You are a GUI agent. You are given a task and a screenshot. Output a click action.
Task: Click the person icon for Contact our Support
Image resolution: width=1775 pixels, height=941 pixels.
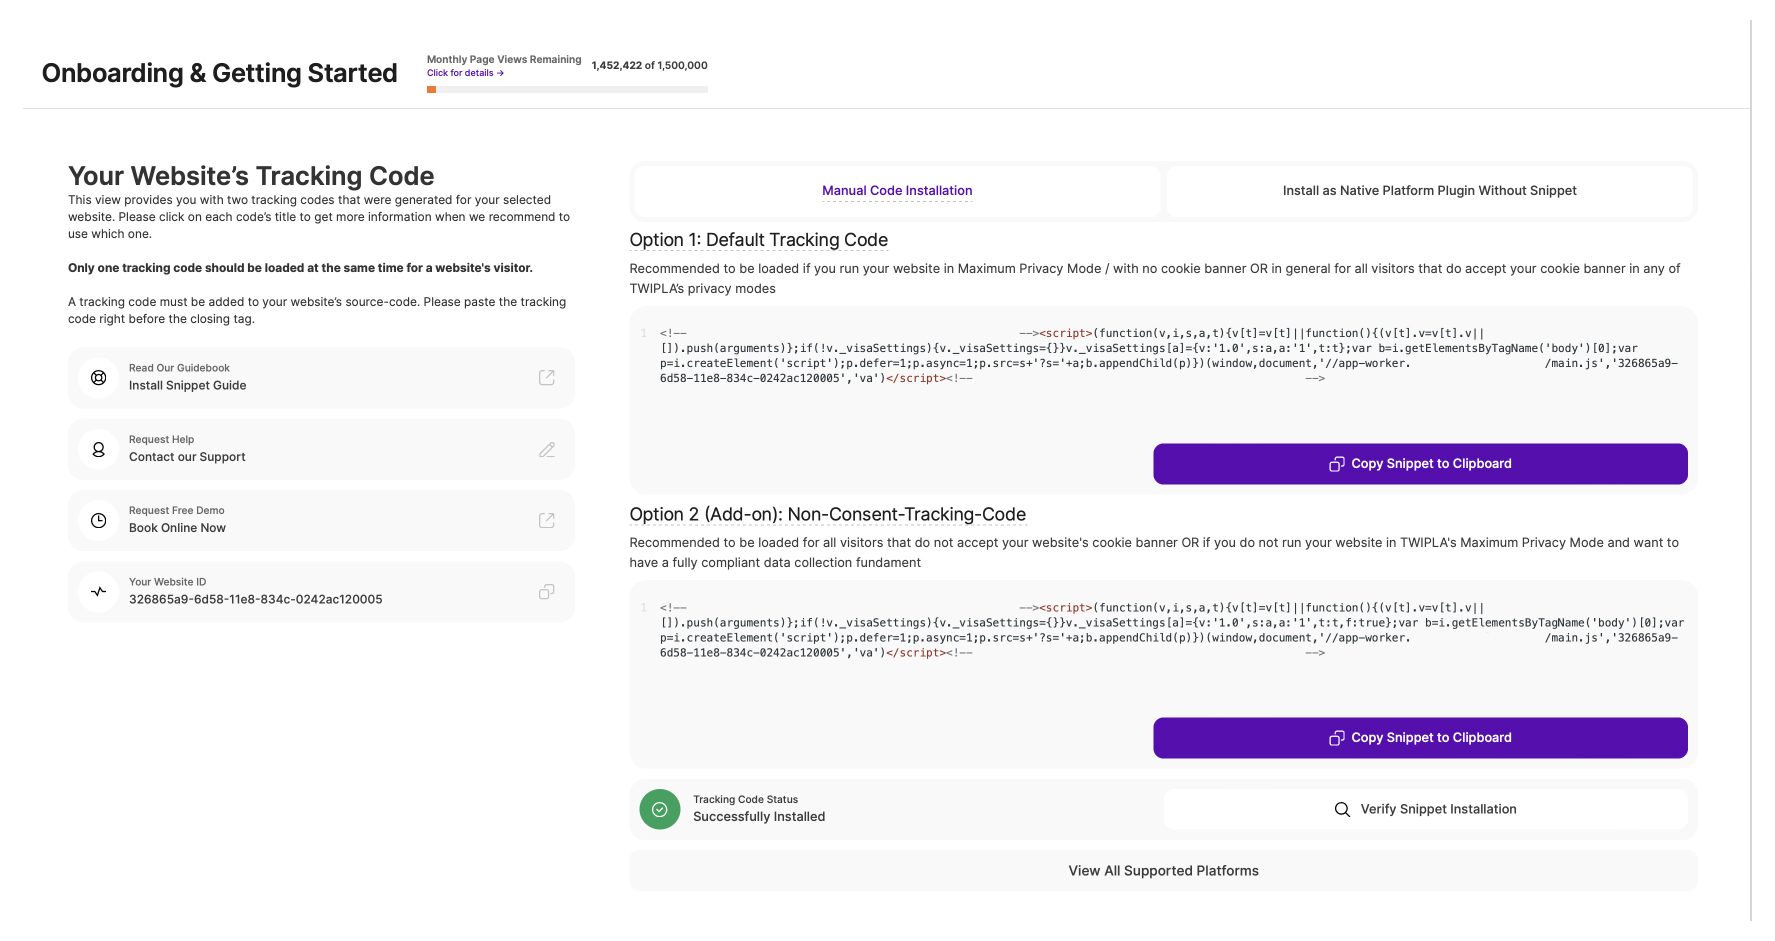[x=98, y=450]
